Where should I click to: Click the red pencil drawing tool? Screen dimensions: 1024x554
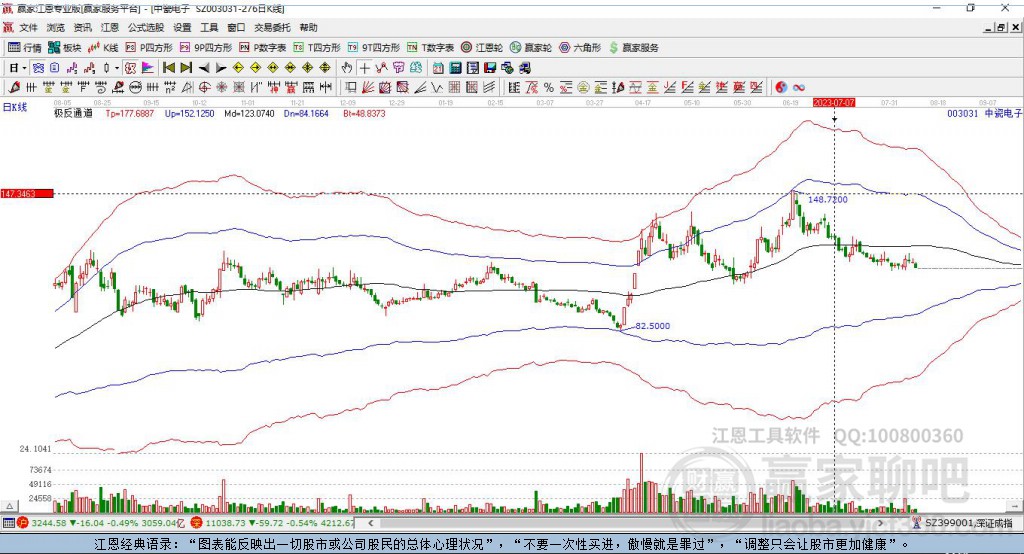[x=14, y=87]
